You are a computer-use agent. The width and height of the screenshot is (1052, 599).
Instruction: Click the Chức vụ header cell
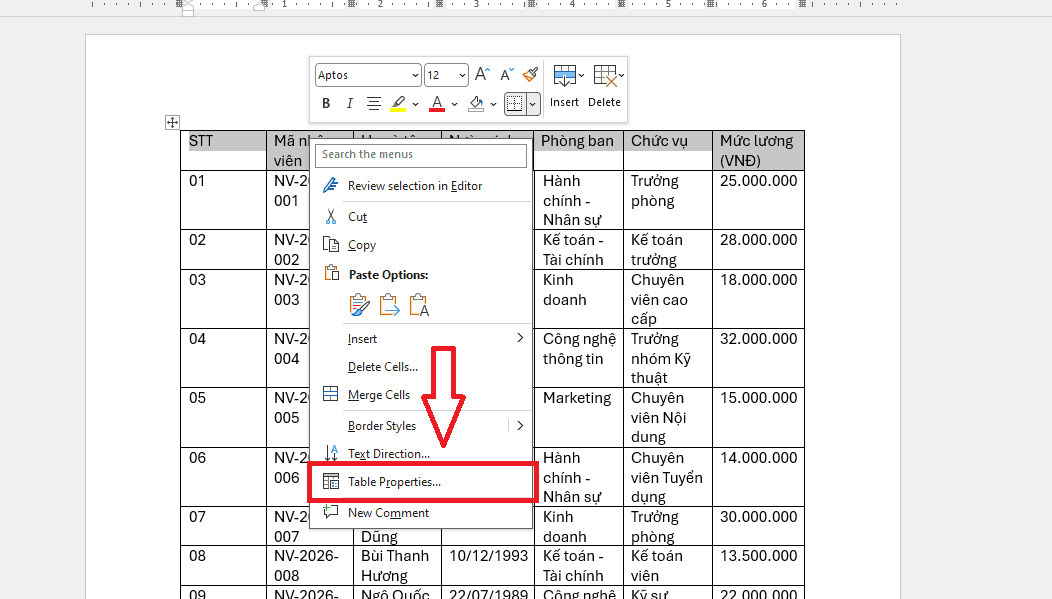coord(668,150)
